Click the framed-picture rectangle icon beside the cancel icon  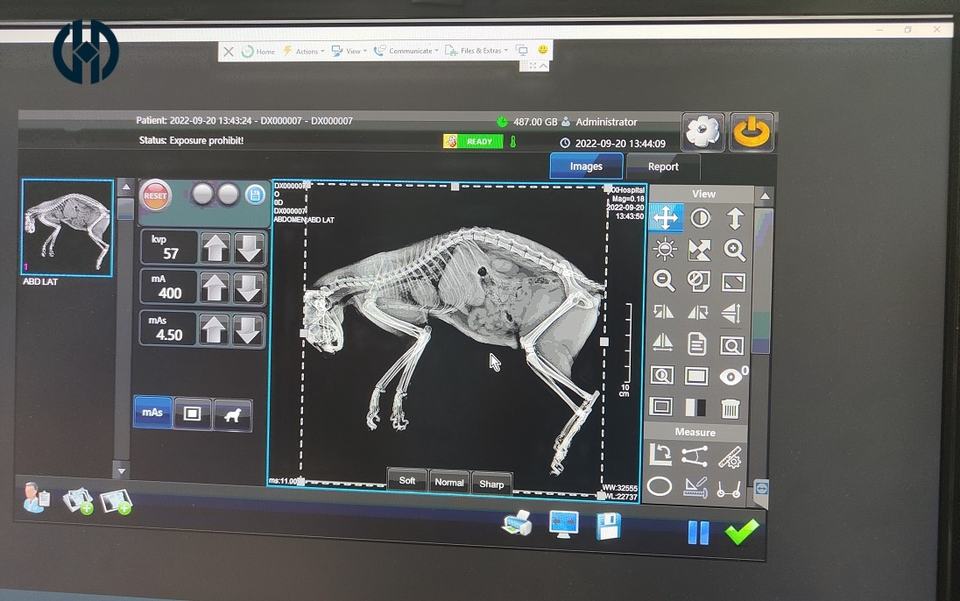tap(733, 282)
